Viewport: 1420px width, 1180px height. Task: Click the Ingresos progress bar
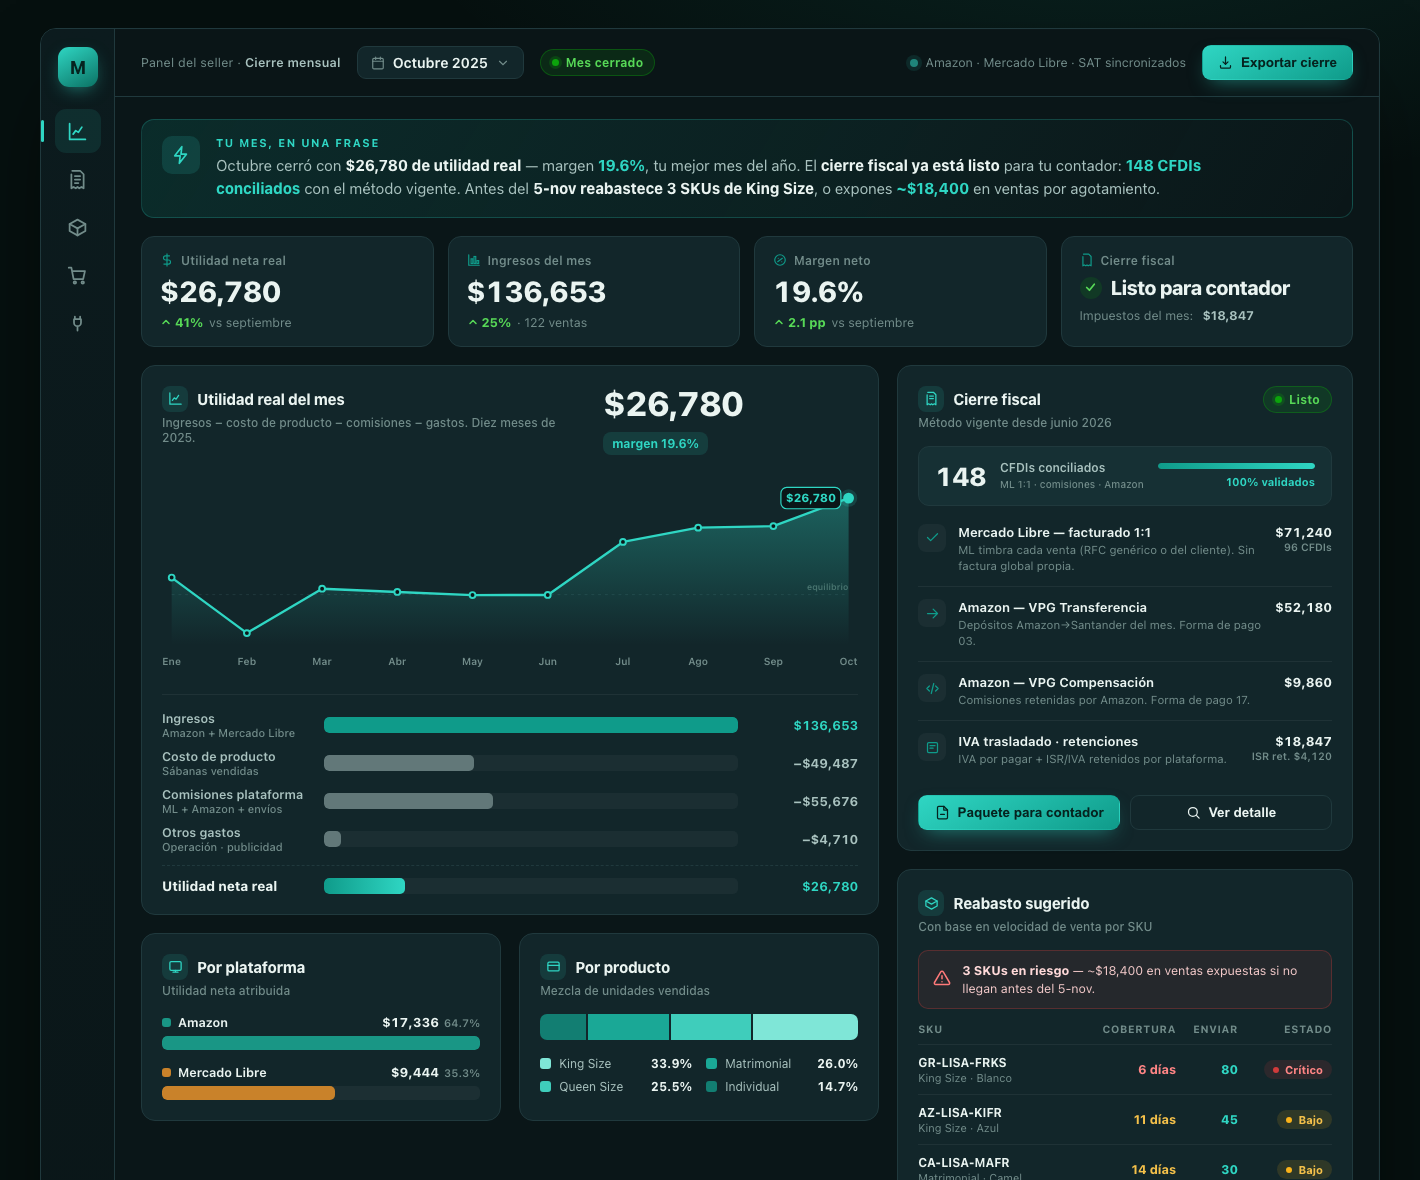531,725
